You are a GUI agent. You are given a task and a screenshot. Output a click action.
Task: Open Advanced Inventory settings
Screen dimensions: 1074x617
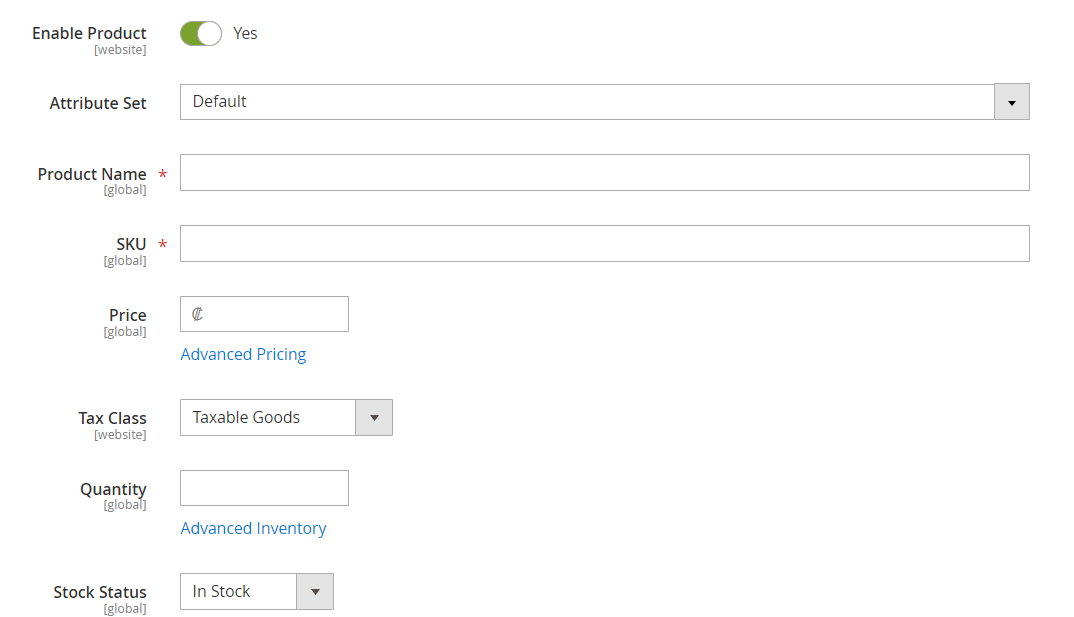pyautogui.click(x=253, y=528)
